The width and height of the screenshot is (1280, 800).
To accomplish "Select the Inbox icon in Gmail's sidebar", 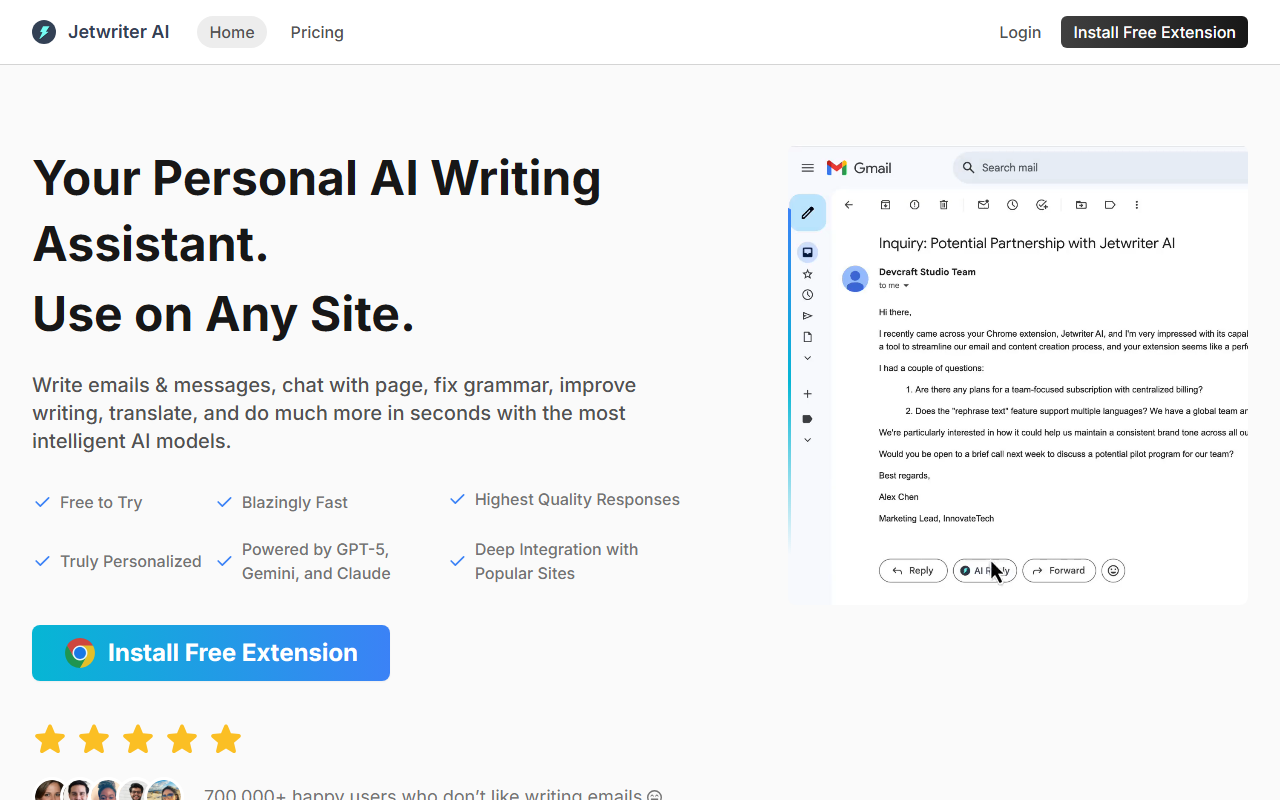I will (x=808, y=252).
